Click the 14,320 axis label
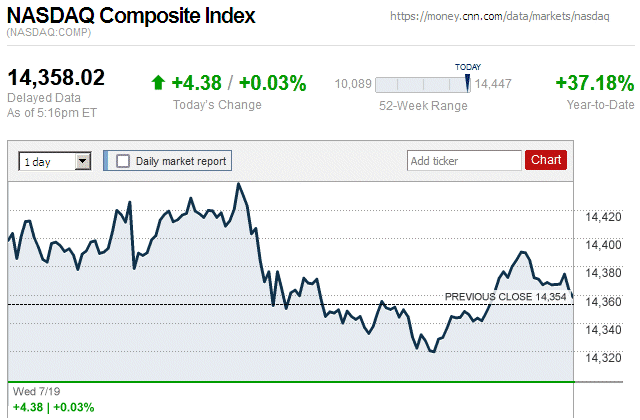The height and width of the screenshot is (420, 640). (601, 357)
